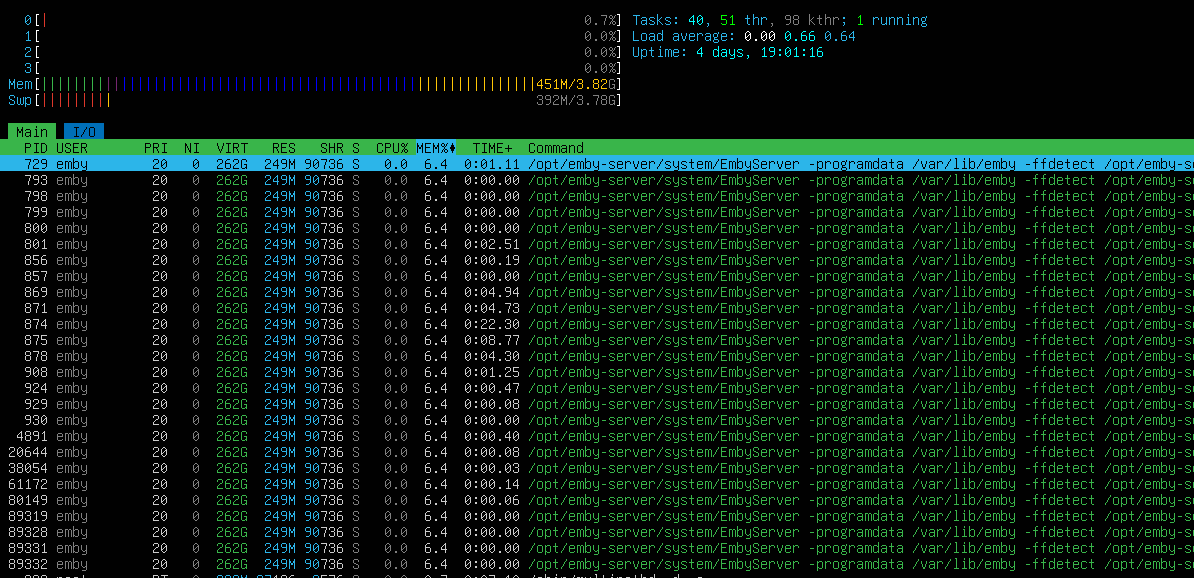
Task: Select process row with PID 798
Action: point(597,196)
